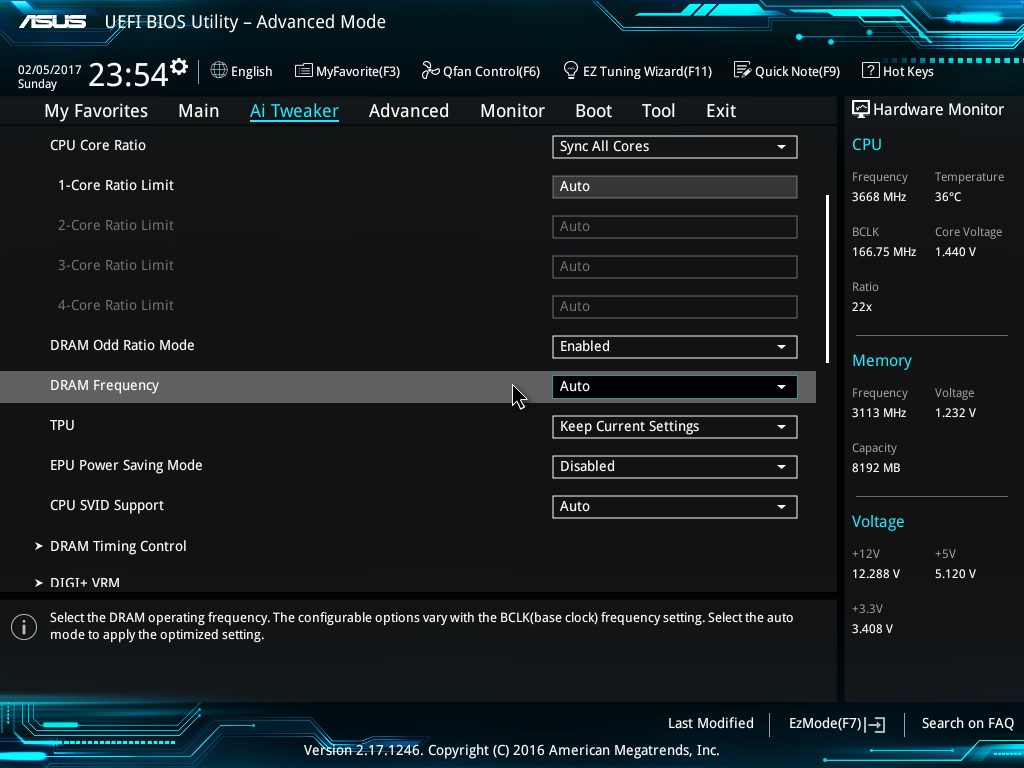This screenshot has height=768, width=1024.
Task: Open MyFavorite(F3)
Action: pyautogui.click(x=347, y=71)
